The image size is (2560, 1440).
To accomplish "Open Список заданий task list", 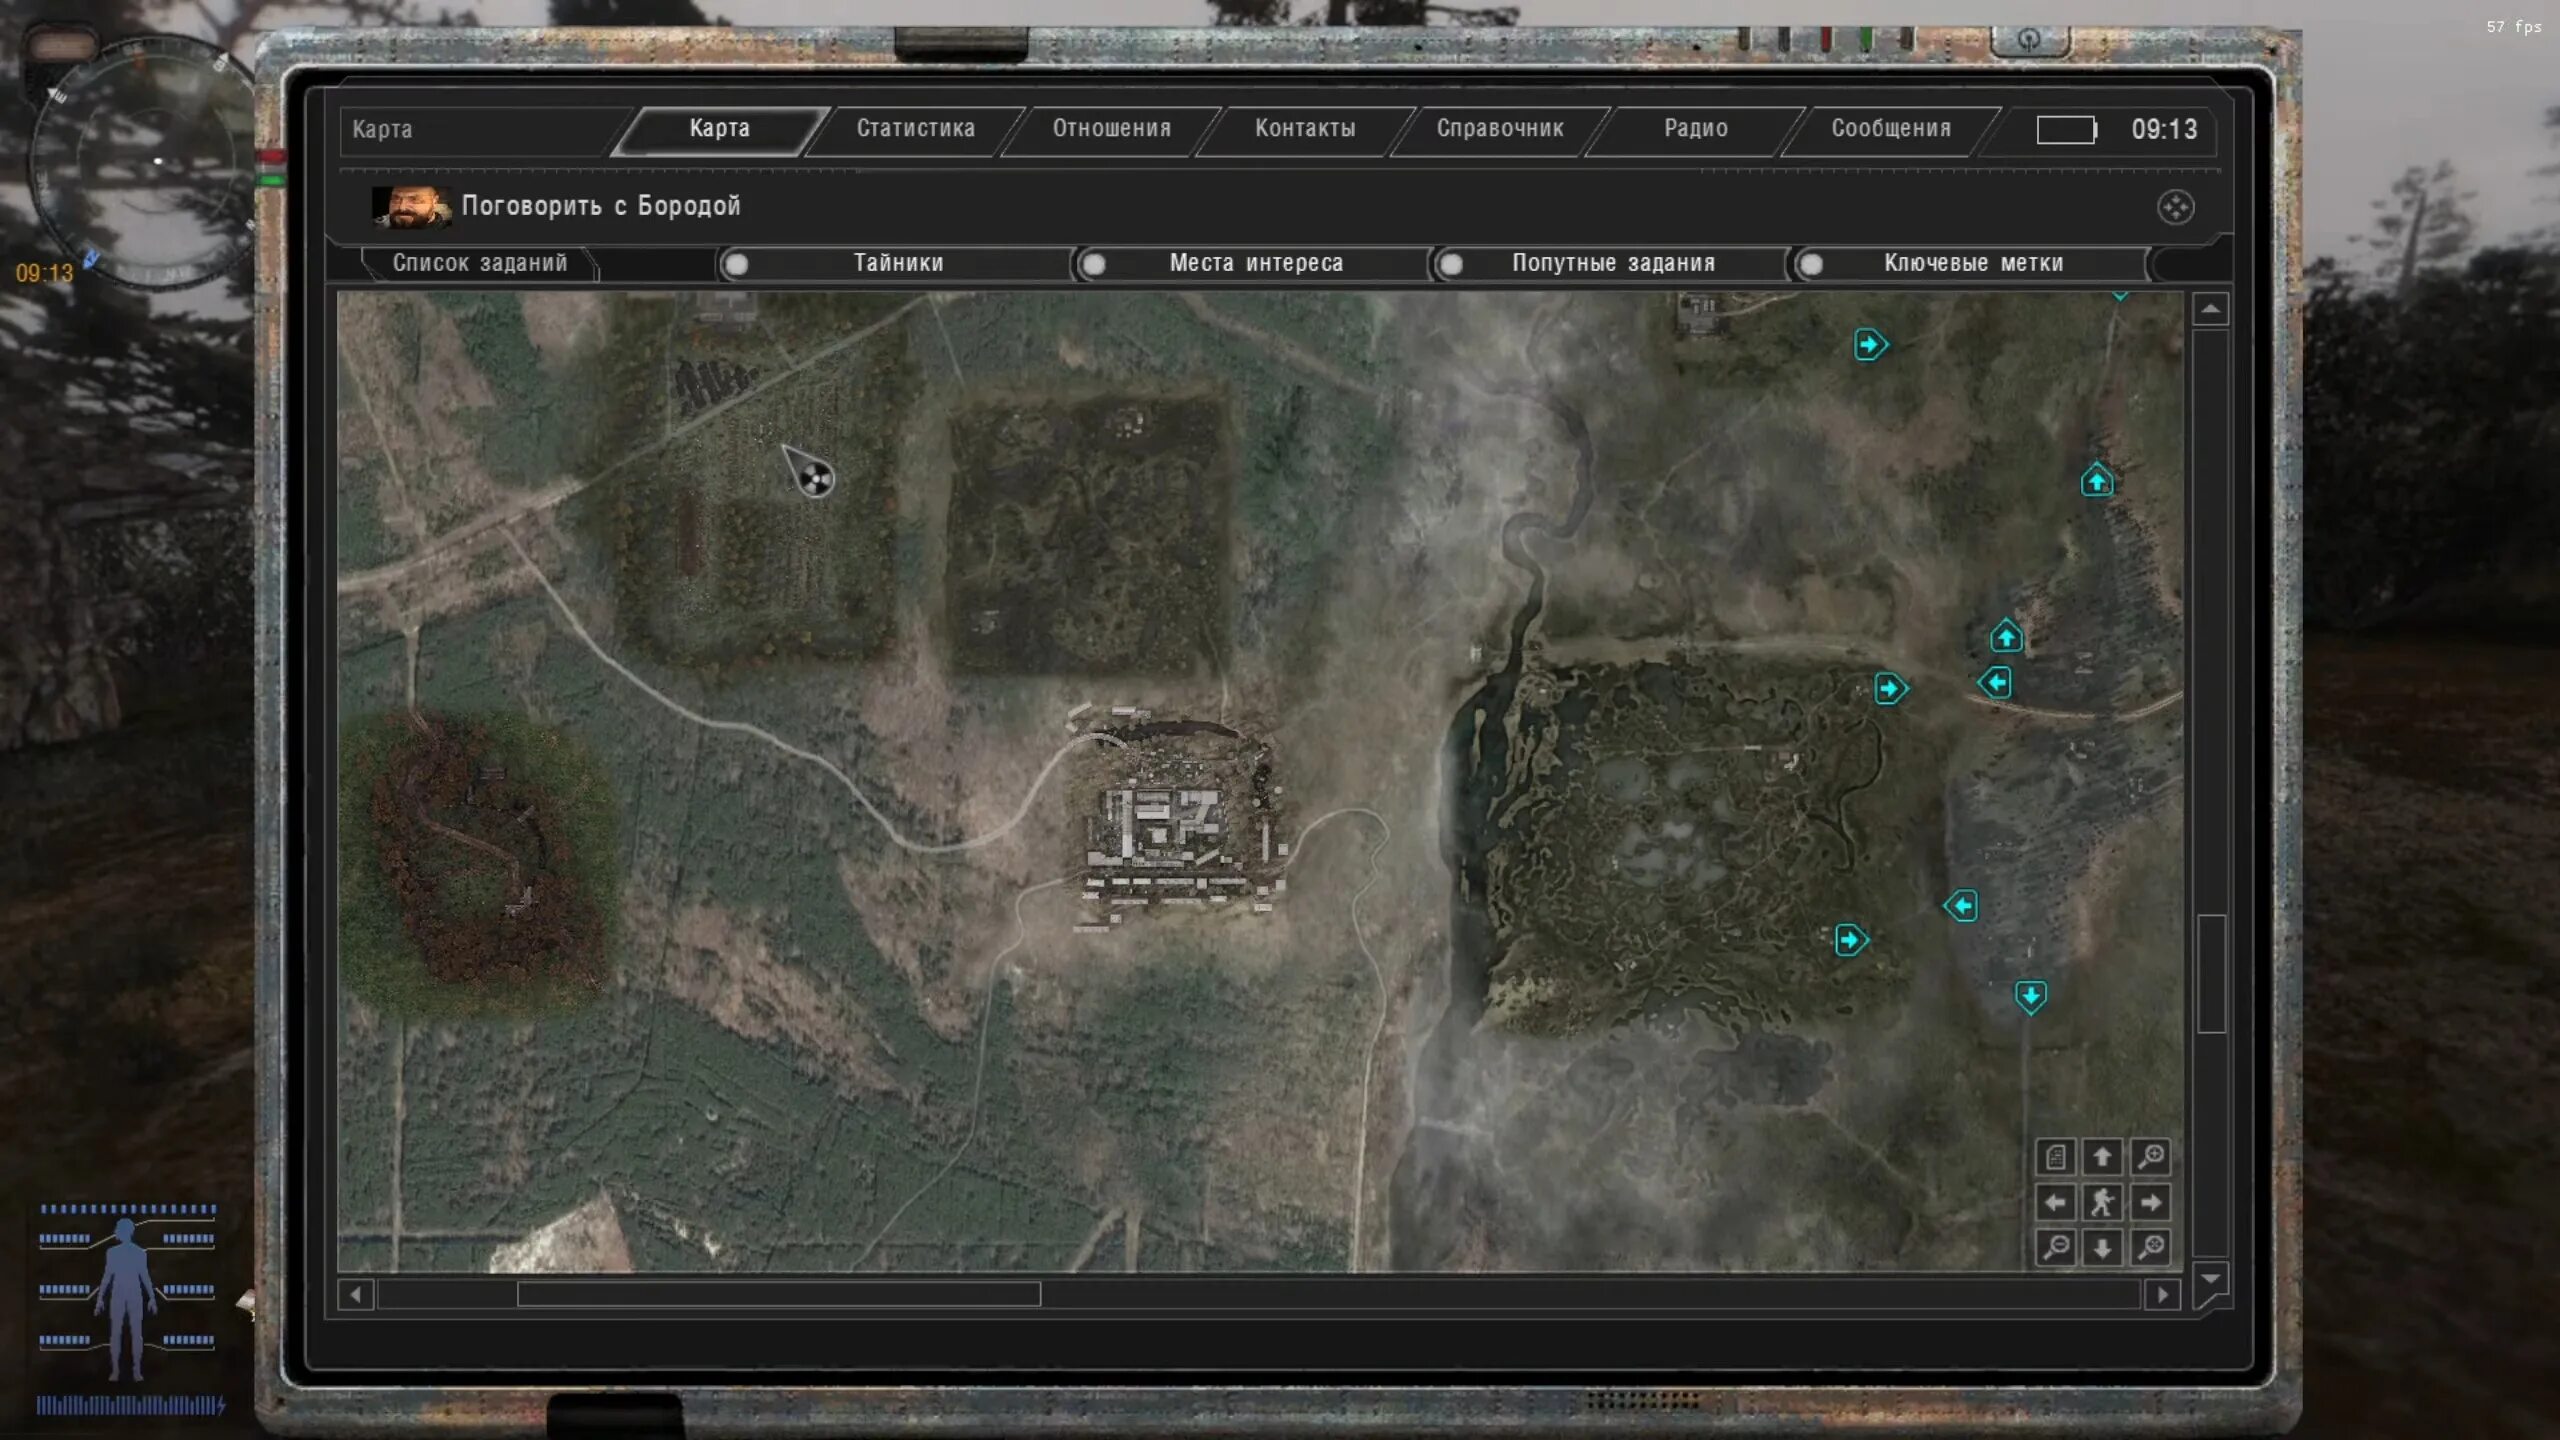I will pyautogui.click(x=479, y=263).
